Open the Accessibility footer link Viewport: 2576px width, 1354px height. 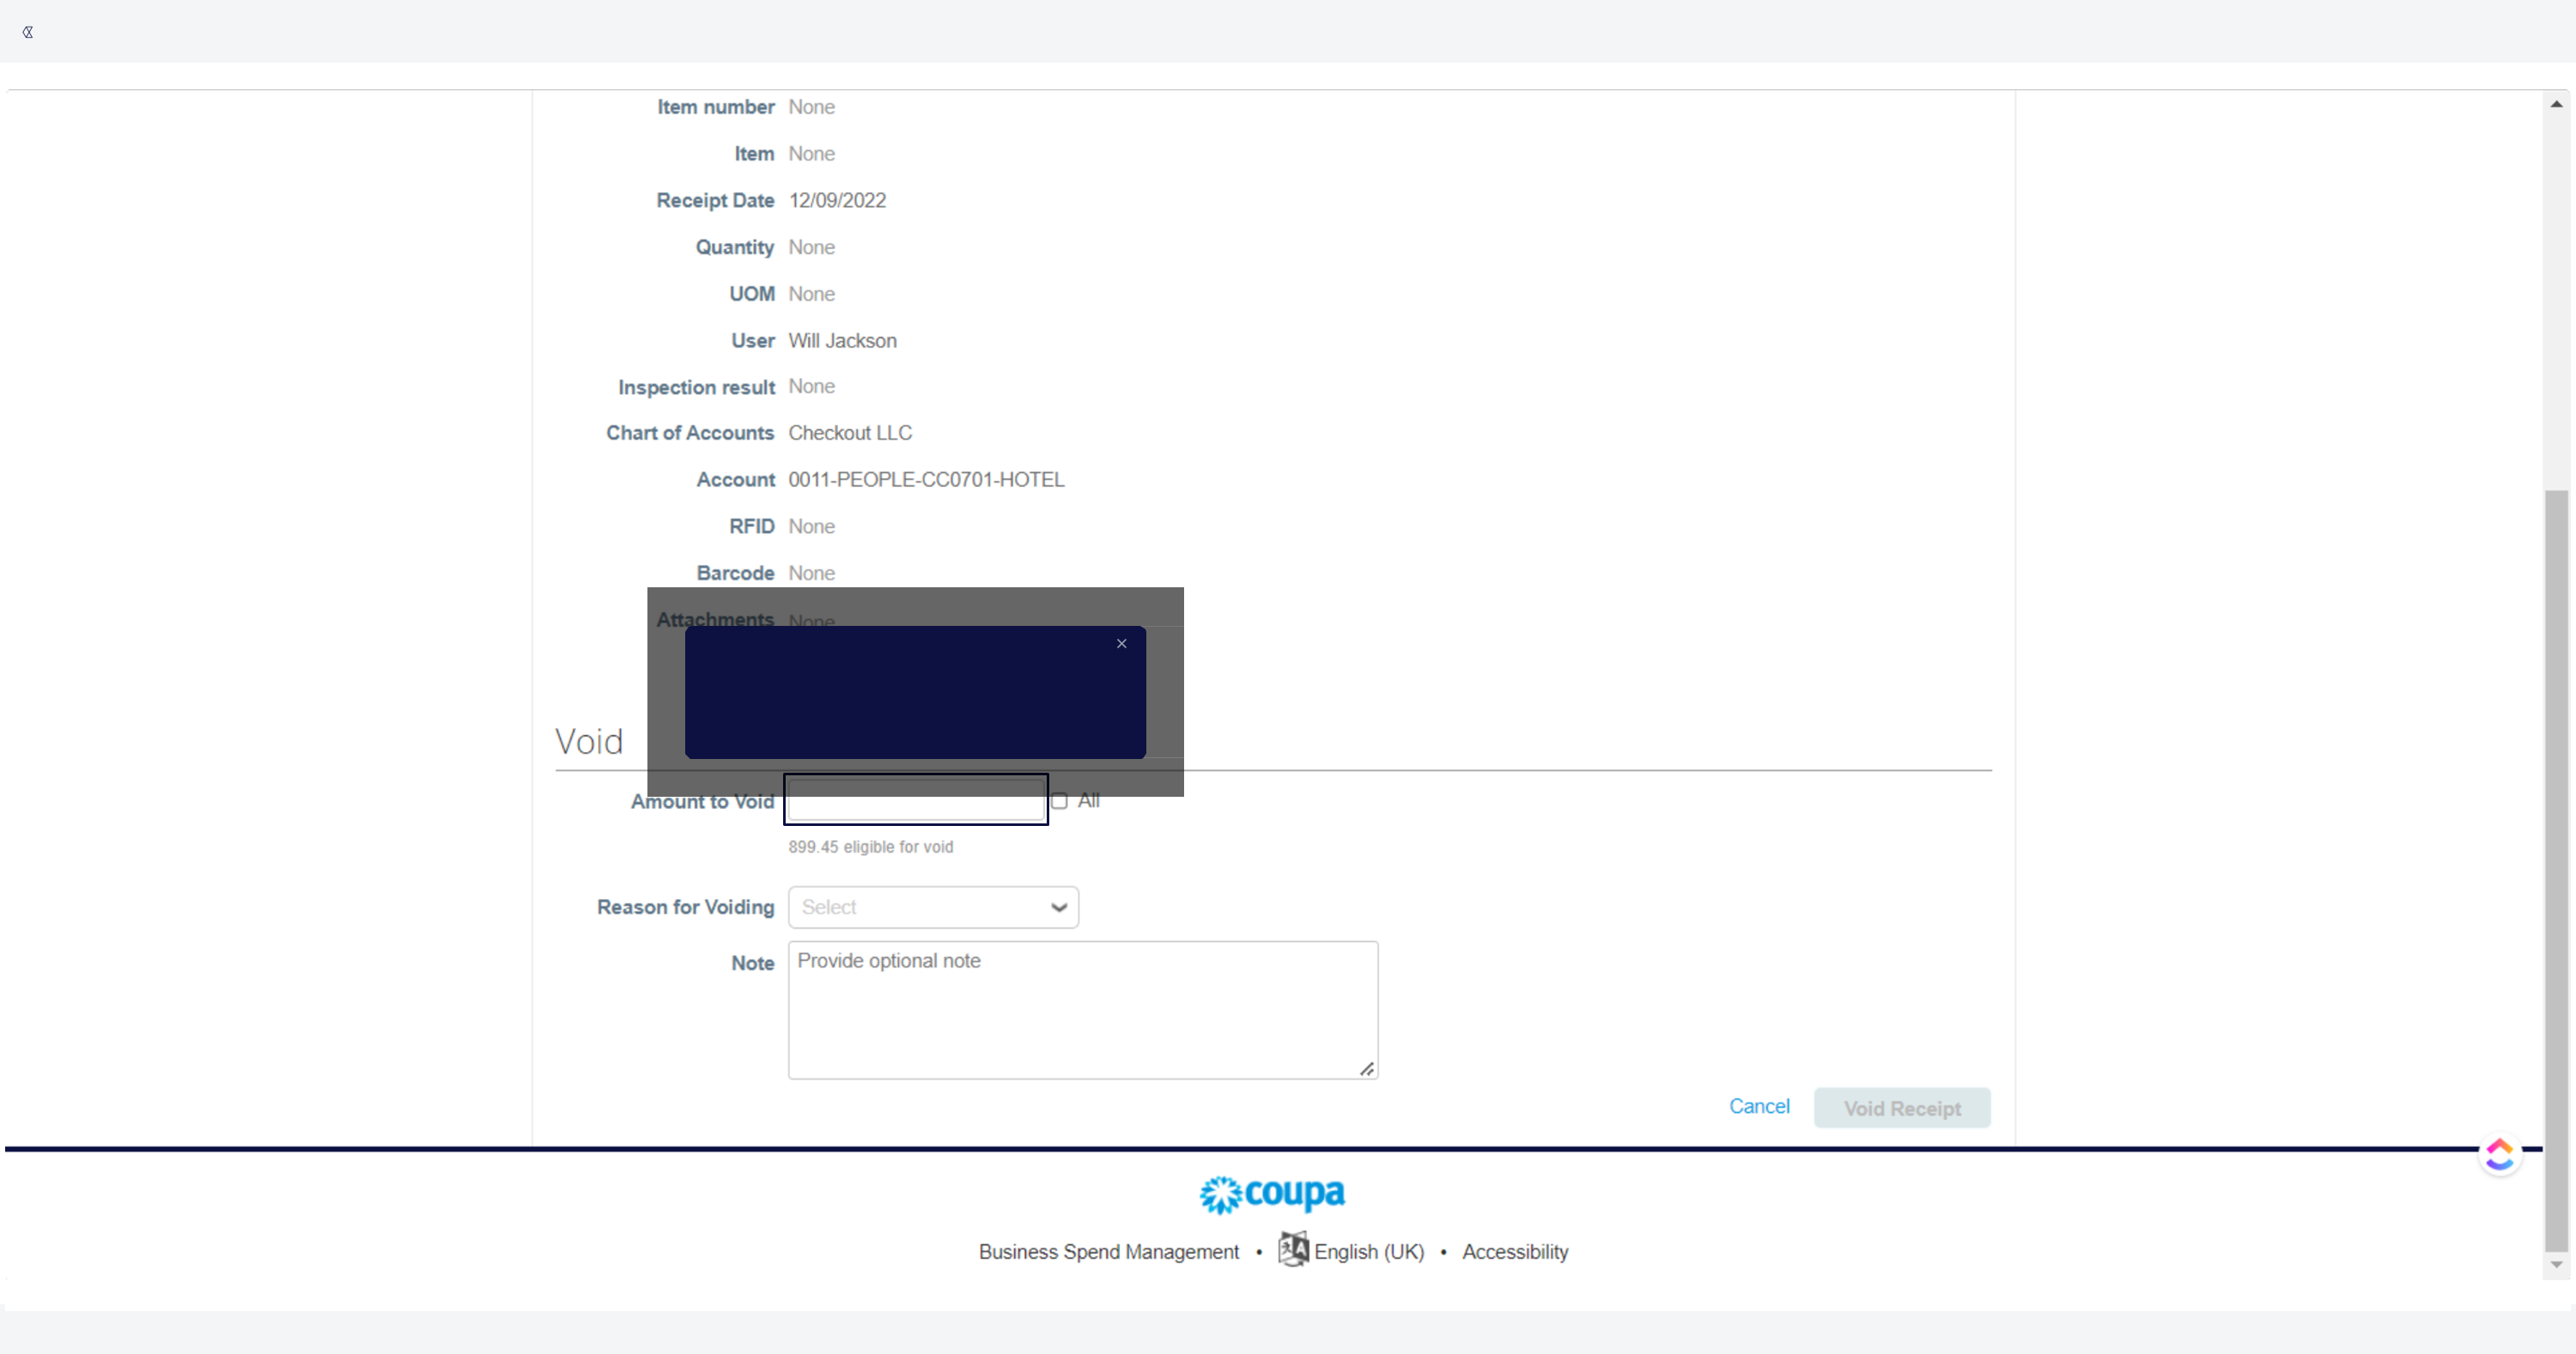(1515, 1252)
